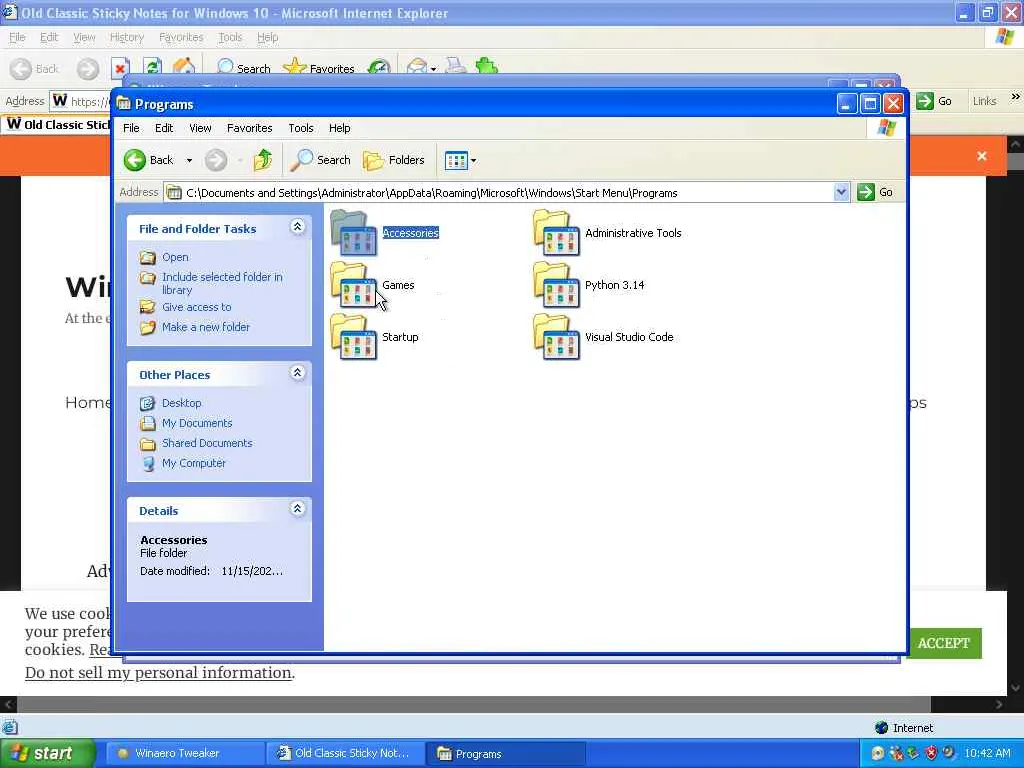Expand Links chevron in Internet Explorer

[1016, 97]
